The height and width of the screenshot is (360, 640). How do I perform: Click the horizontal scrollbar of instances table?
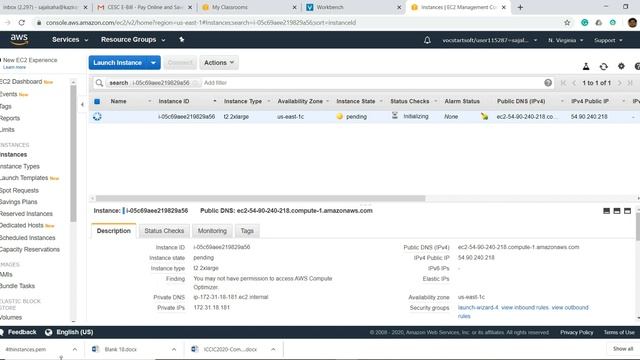(260, 198)
